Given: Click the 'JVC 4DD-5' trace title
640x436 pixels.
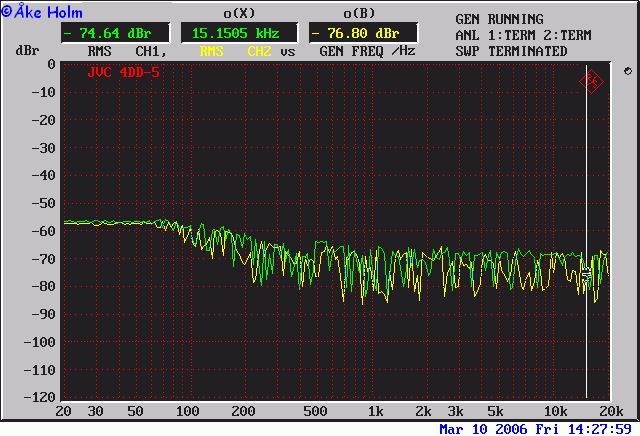Looking at the screenshot, I should [x=123, y=72].
